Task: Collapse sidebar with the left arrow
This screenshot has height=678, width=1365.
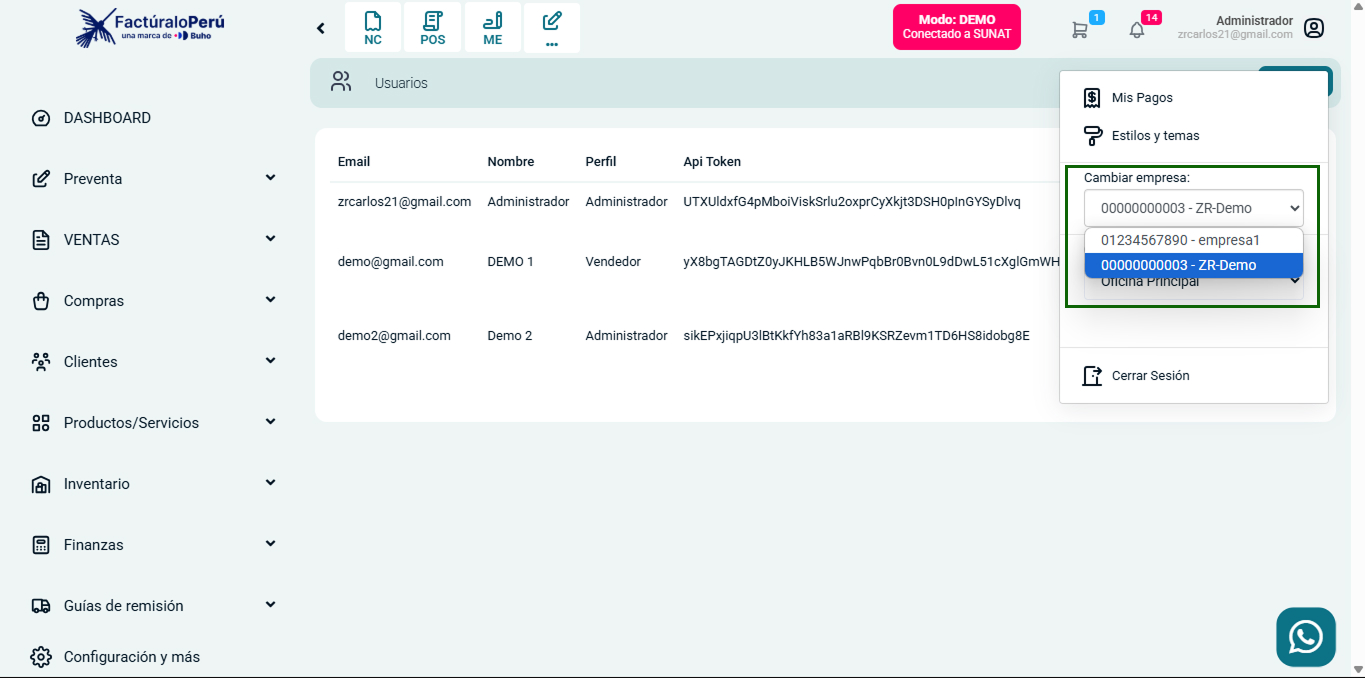Action: point(321,28)
